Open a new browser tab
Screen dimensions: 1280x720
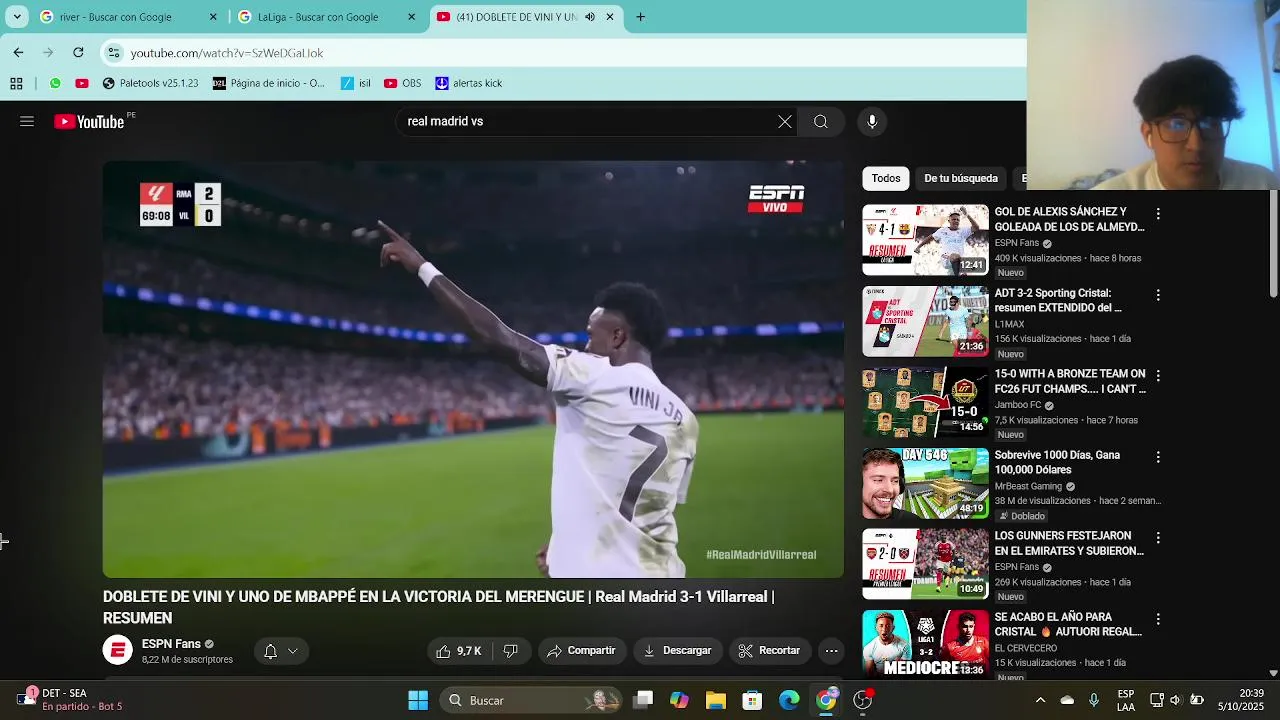[640, 17]
